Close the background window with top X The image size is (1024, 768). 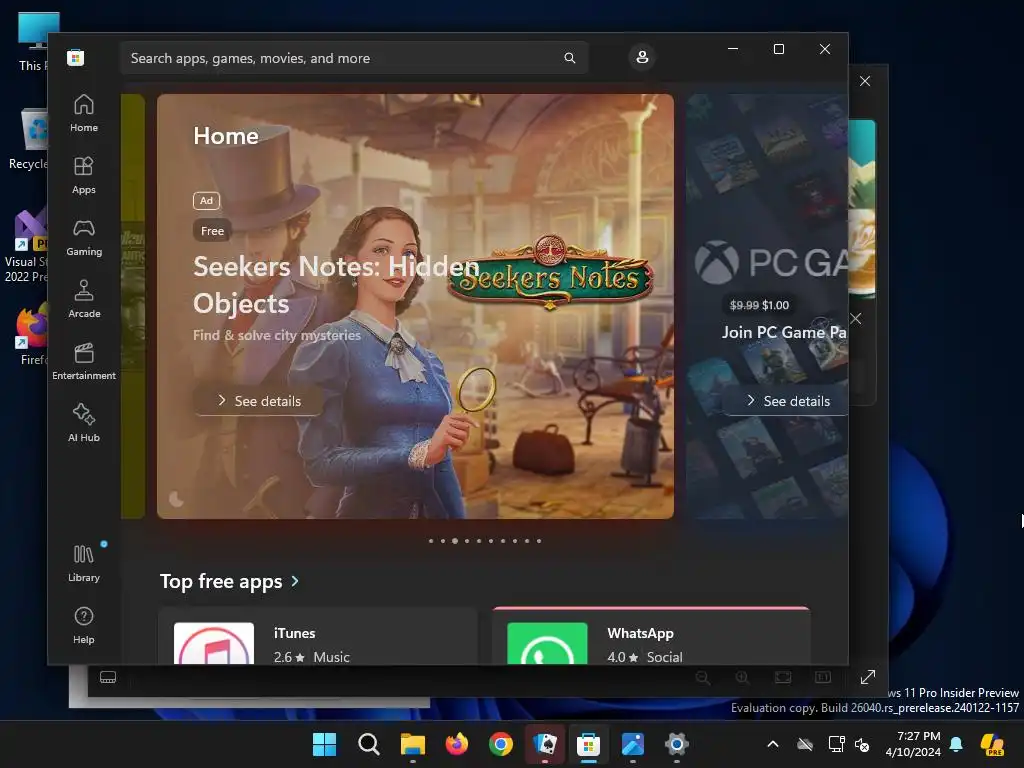tap(865, 81)
